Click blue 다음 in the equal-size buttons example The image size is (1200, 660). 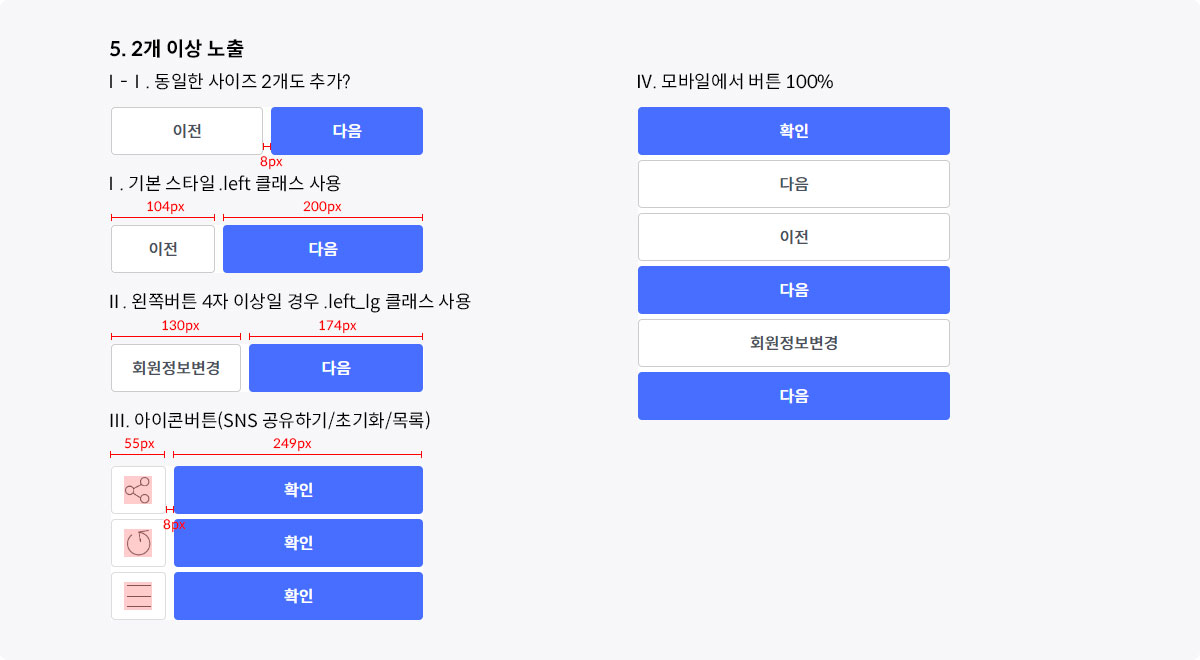347,131
